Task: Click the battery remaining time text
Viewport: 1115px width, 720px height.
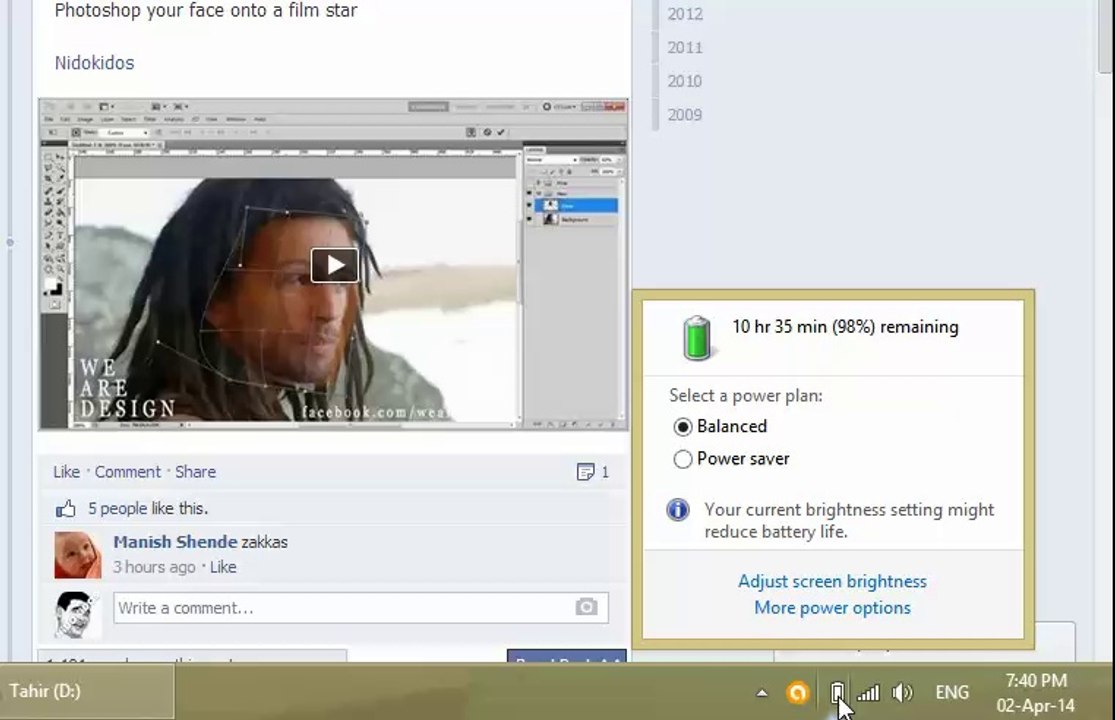Action: tap(845, 327)
